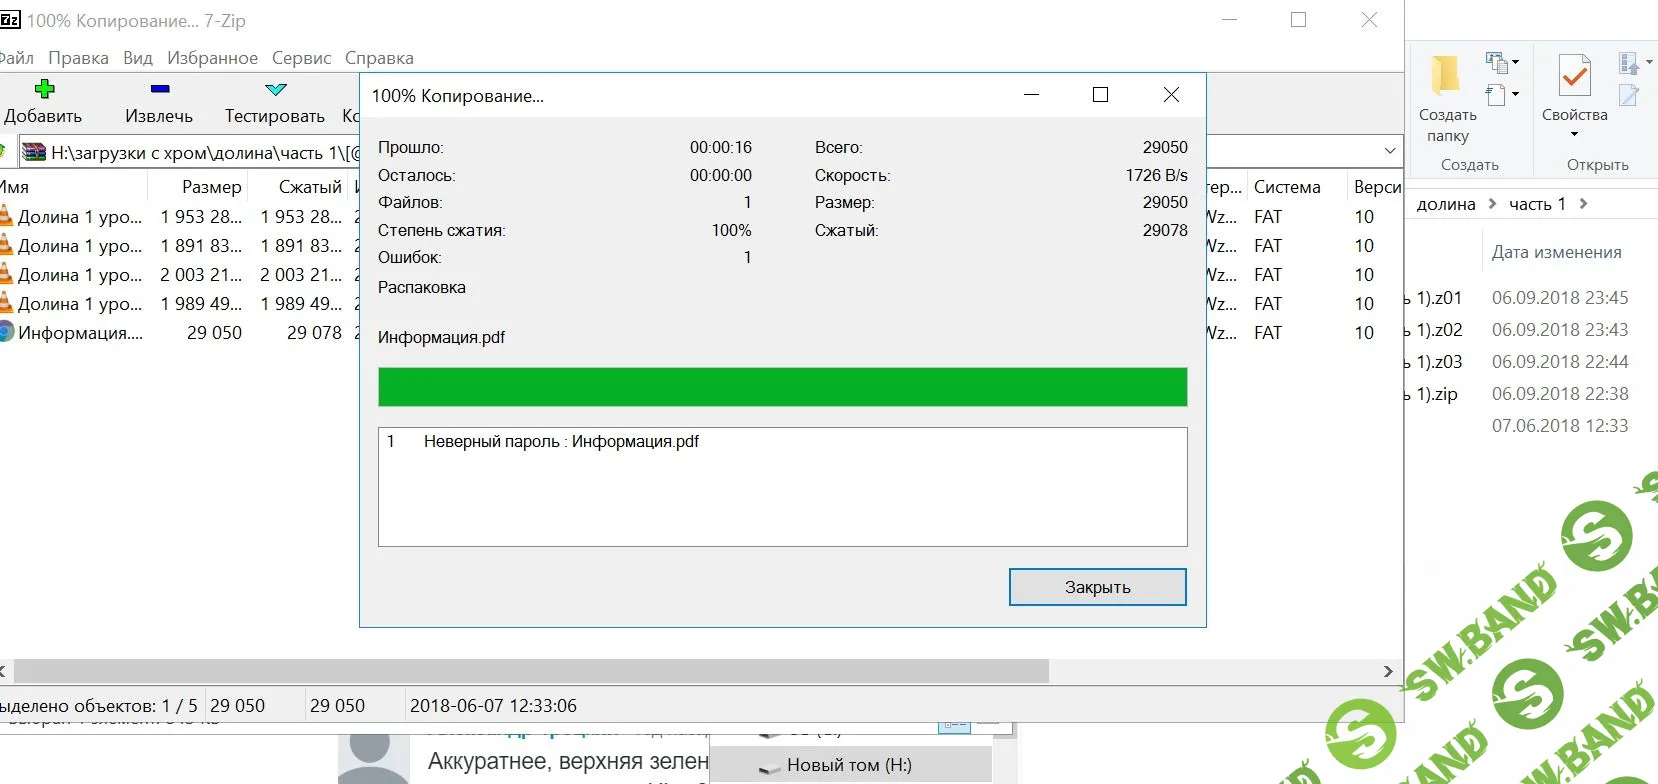Click the Свойства checkmark document icon
Image resolution: width=1658 pixels, height=784 pixels.
click(1574, 77)
